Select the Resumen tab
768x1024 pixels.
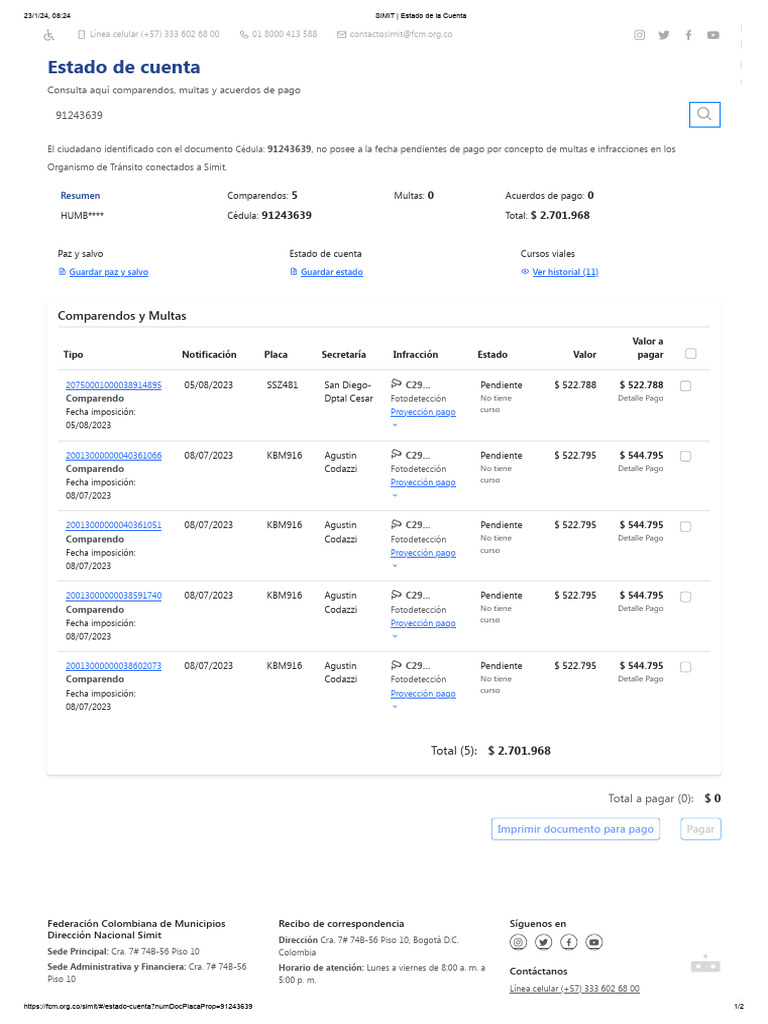[x=80, y=196]
